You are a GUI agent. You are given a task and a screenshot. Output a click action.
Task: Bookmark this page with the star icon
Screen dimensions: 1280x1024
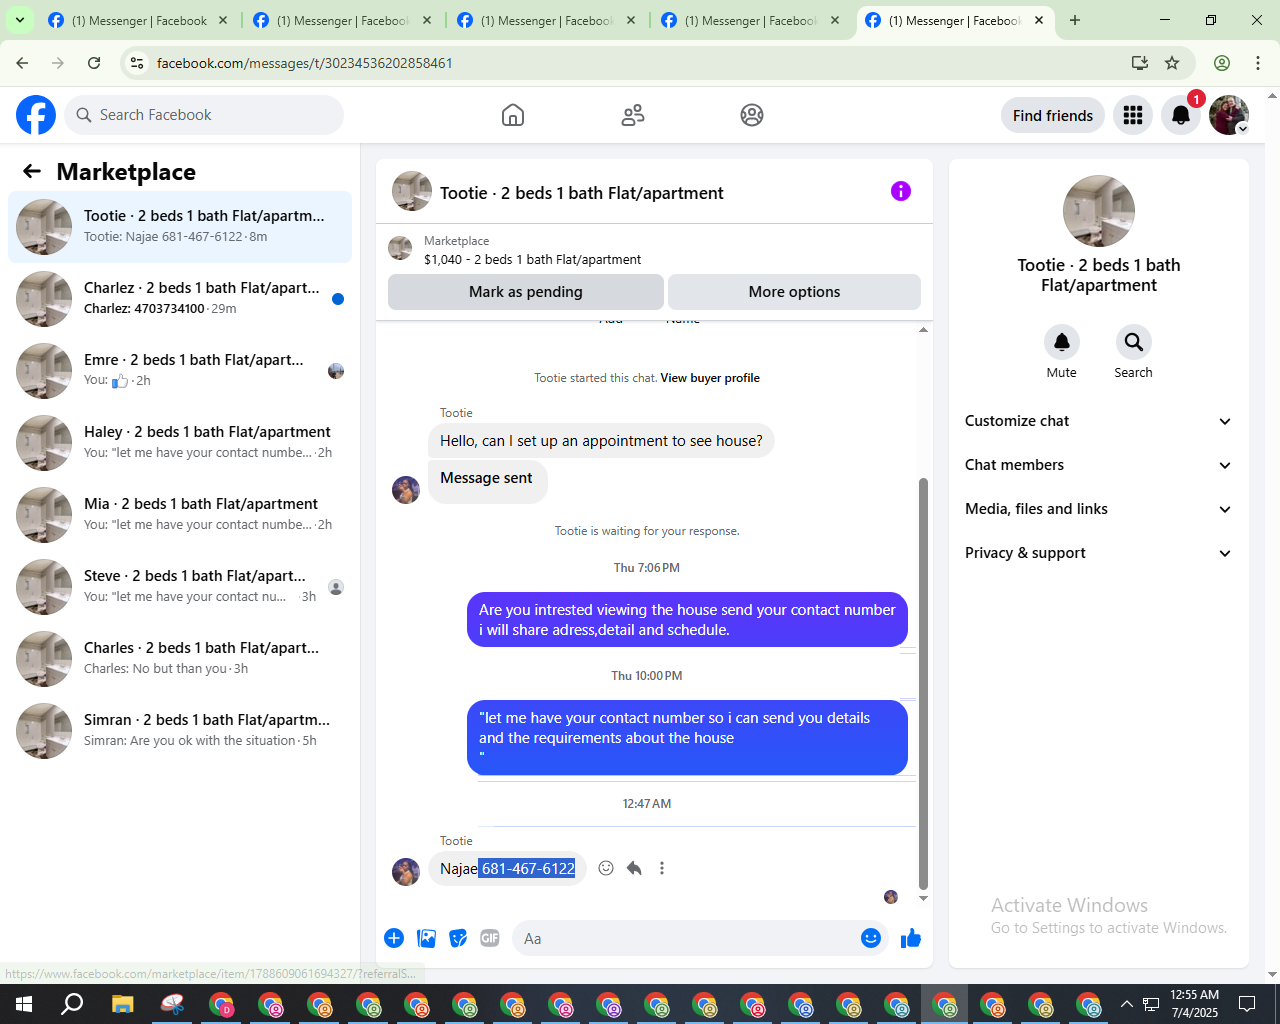[1172, 63]
